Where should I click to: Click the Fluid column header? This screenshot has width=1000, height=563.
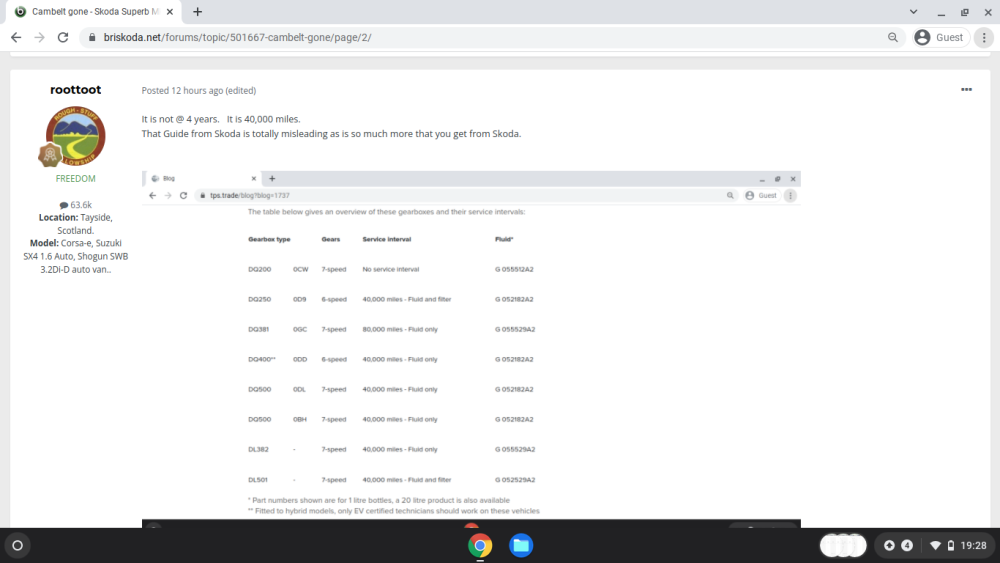click(504, 239)
